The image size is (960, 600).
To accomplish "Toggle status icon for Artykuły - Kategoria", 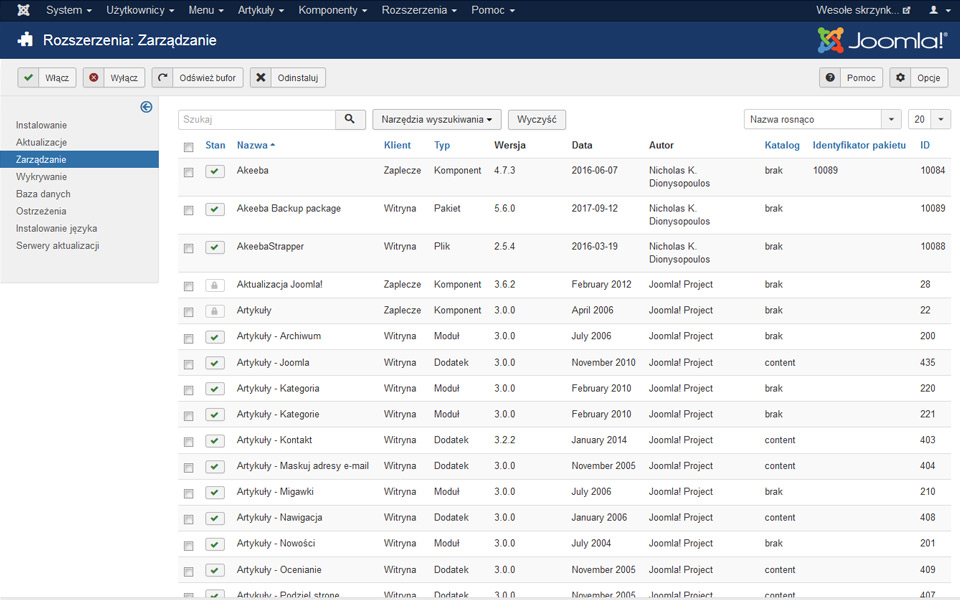I will [214, 389].
